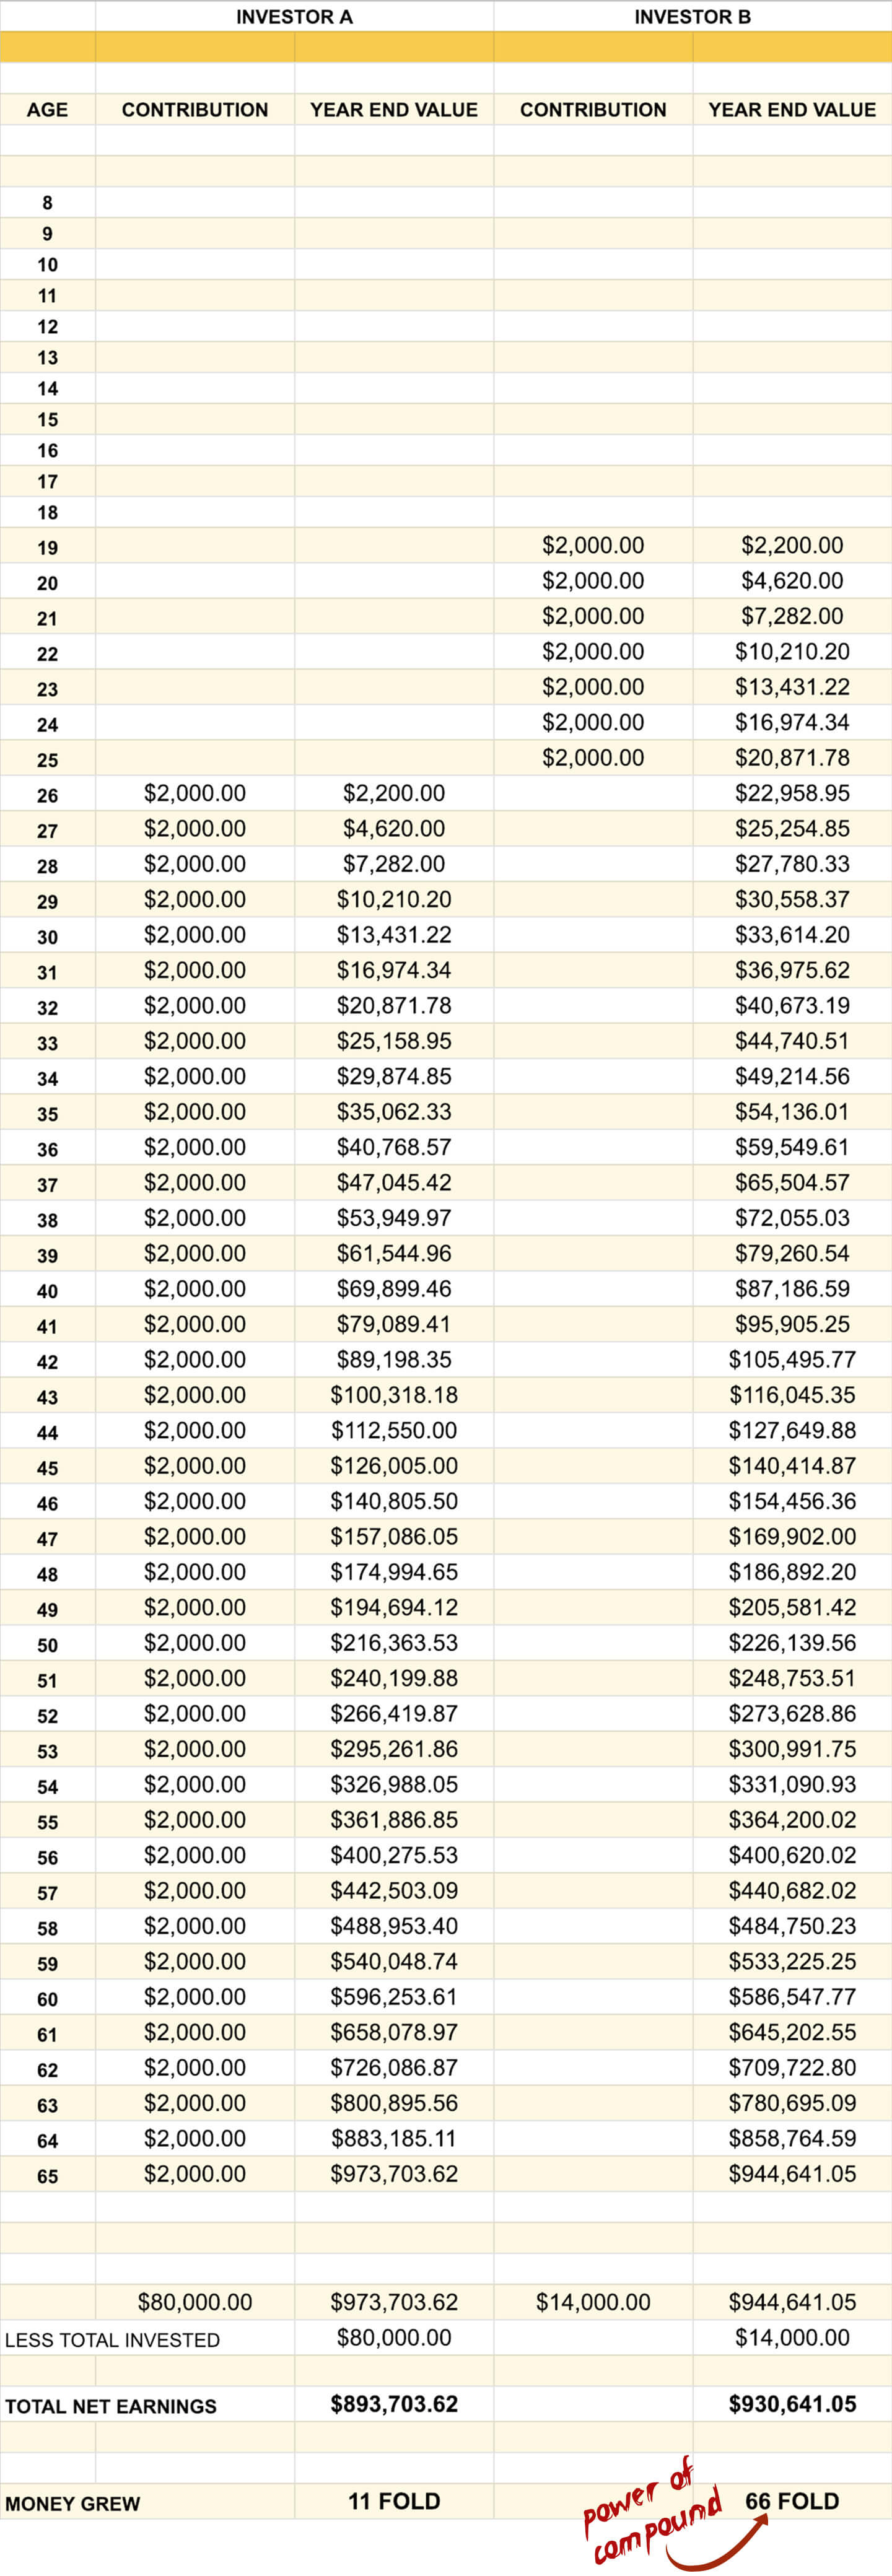Select the INVESTOR A header cell
Image resolution: width=892 pixels, height=2576 pixels.
tap(294, 17)
